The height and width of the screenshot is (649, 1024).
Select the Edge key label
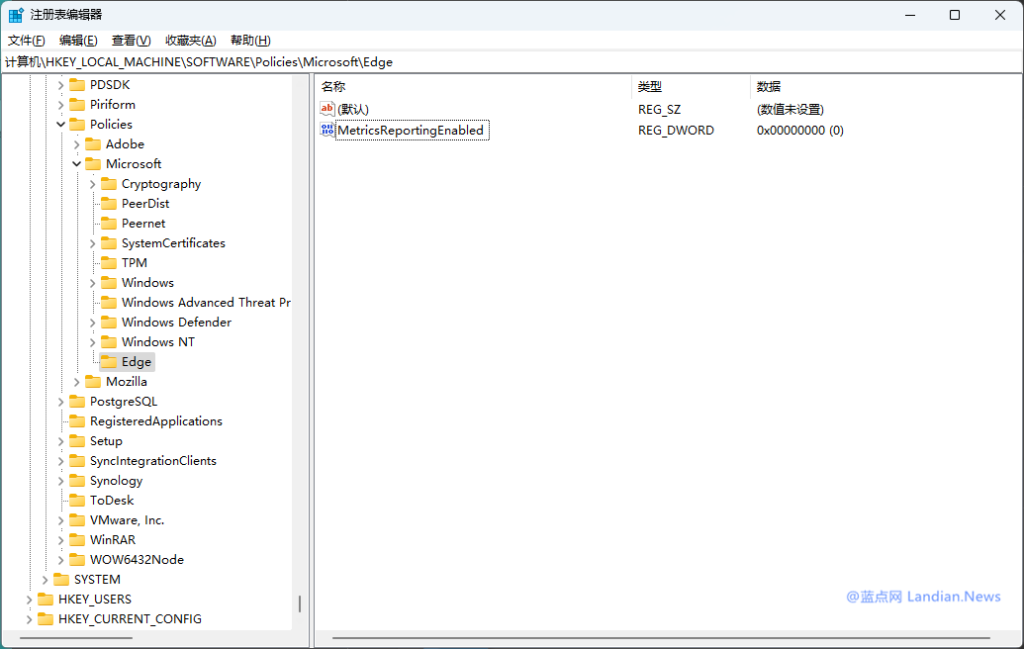point(136,362)
